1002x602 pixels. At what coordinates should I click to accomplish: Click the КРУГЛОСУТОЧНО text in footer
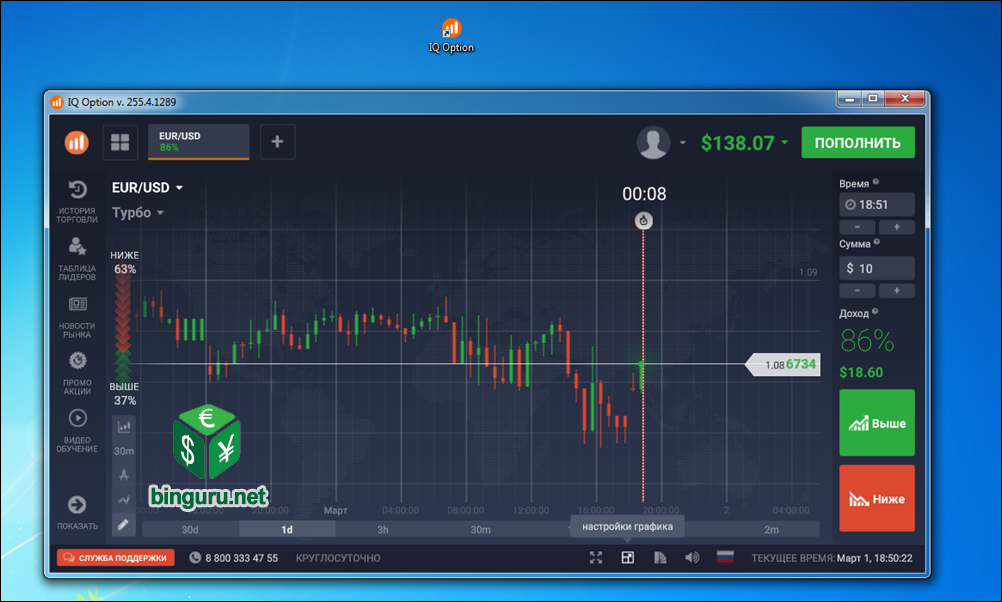338,559
